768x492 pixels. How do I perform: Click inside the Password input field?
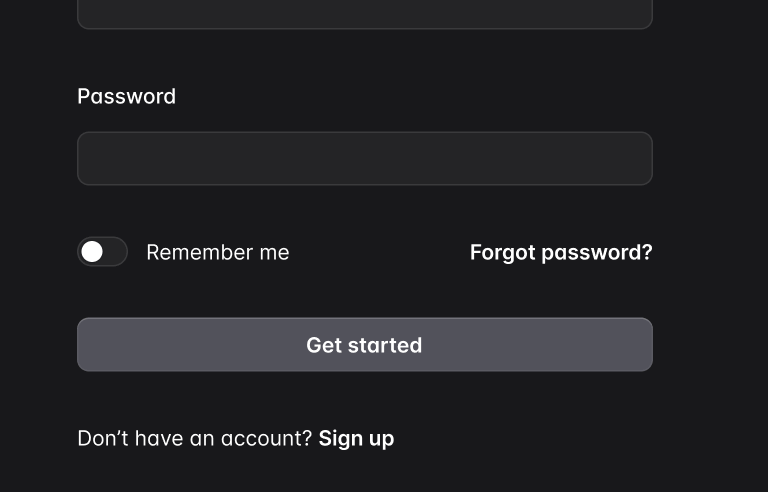(x=364, y=158)
